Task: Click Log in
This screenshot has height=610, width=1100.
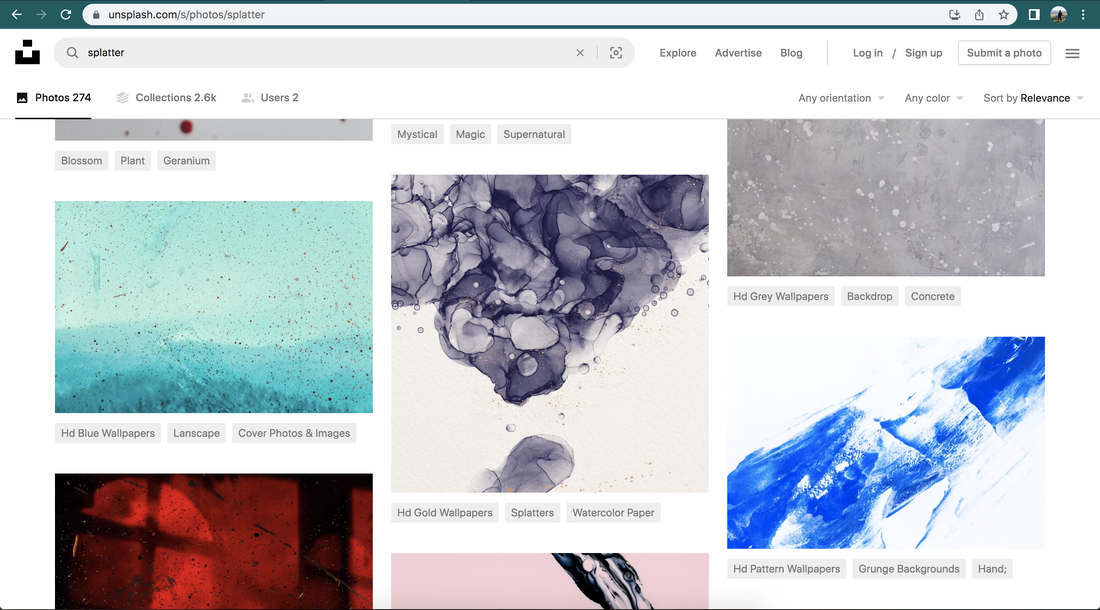Action: (868, 53)
